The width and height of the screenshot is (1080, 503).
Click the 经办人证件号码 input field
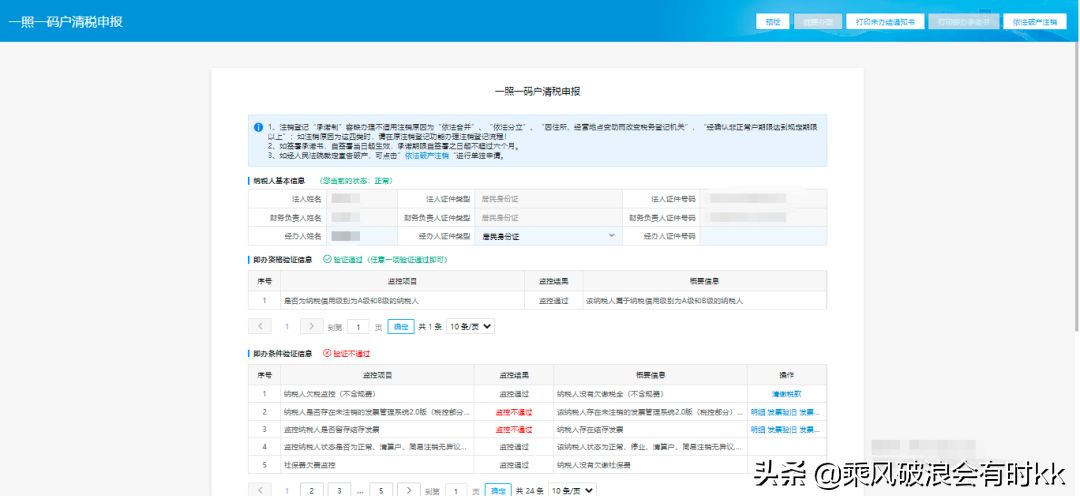click(763, 236)
